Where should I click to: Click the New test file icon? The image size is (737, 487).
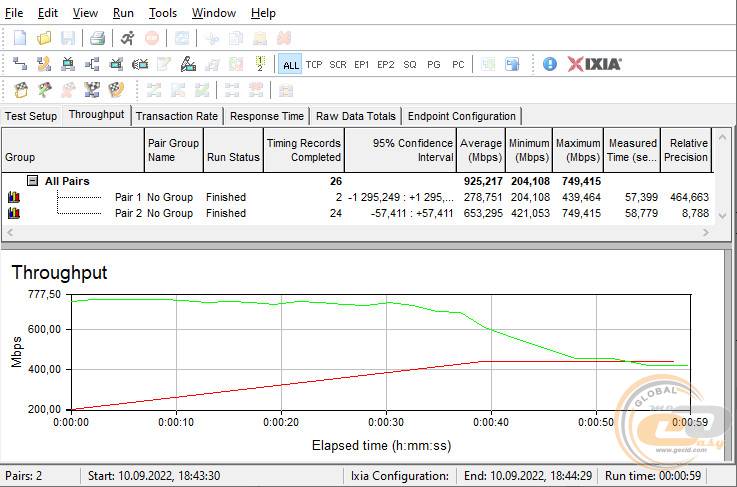click(x=20, y=38)
